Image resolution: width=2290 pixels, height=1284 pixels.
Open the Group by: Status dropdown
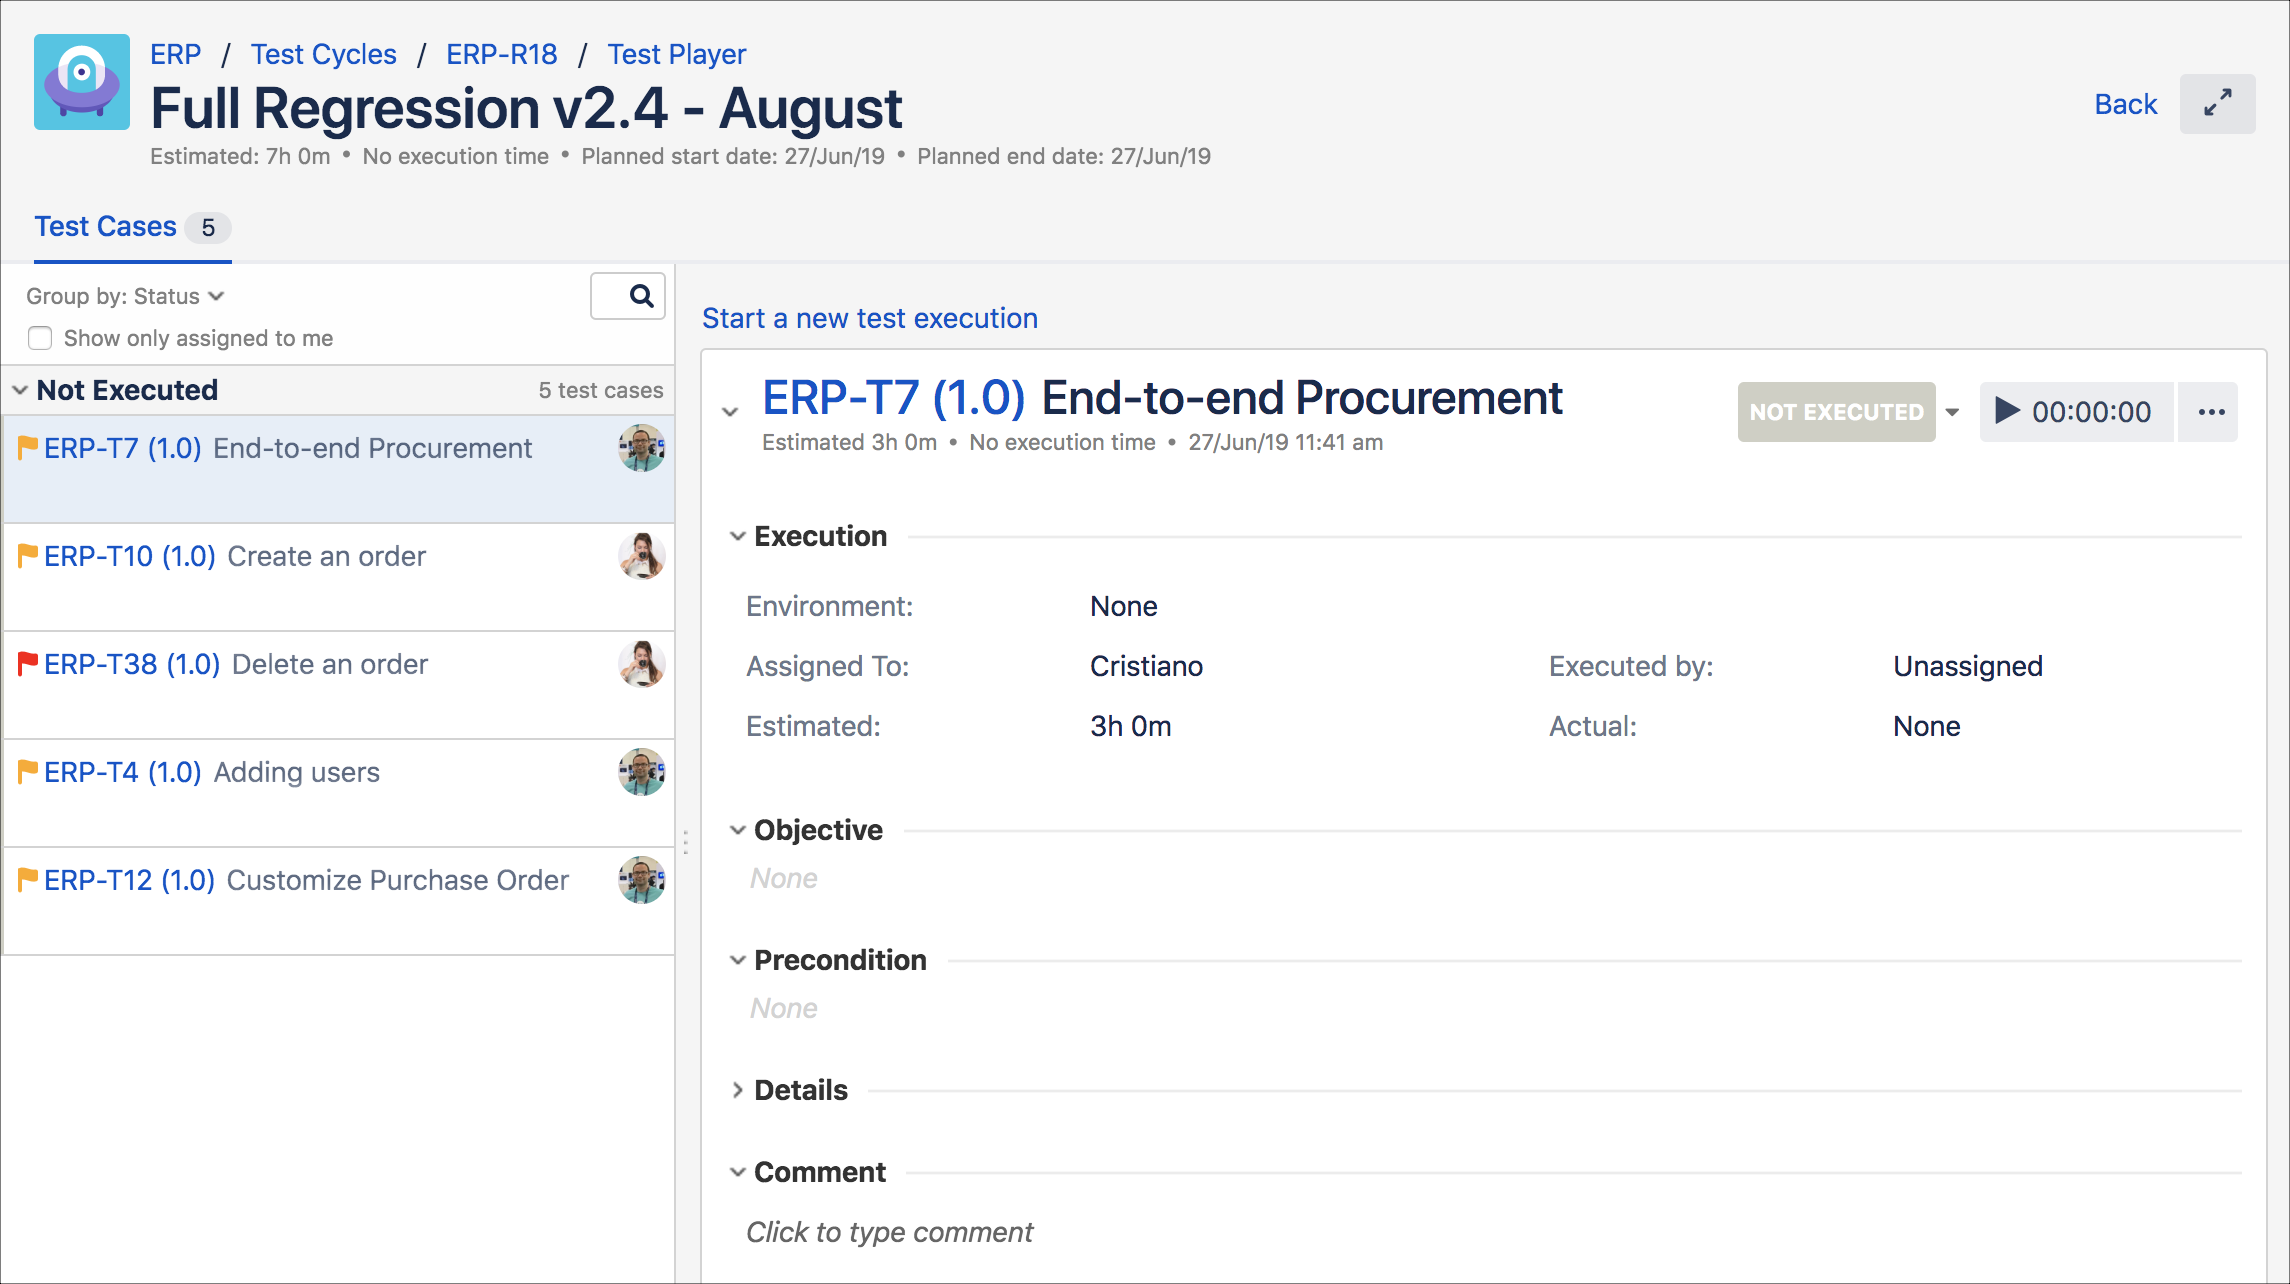(125, 296)
